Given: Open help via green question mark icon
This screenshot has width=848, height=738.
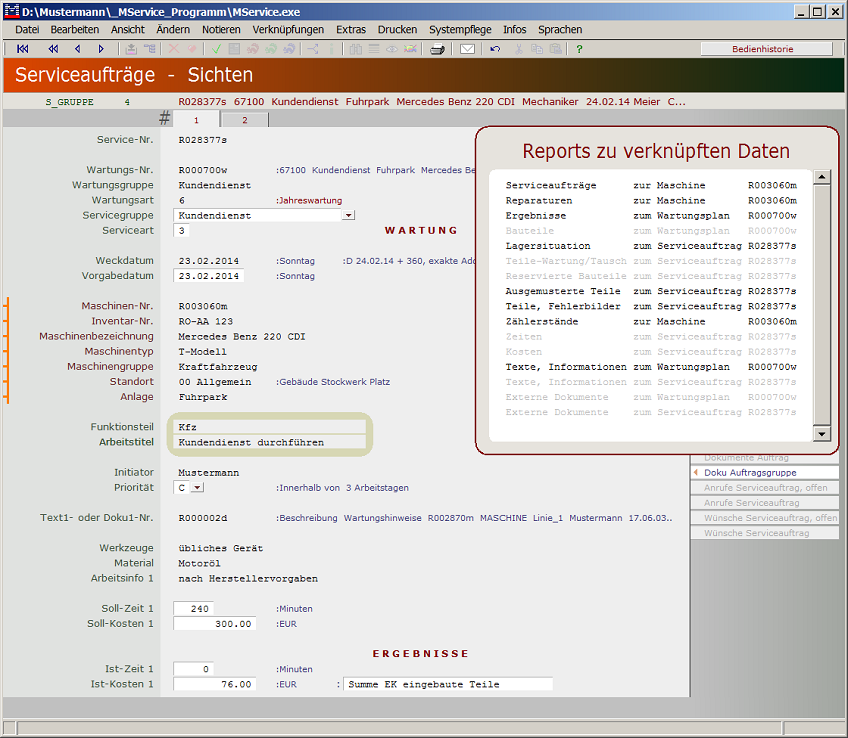Looking at the screenshot, I should coord(579,48).
